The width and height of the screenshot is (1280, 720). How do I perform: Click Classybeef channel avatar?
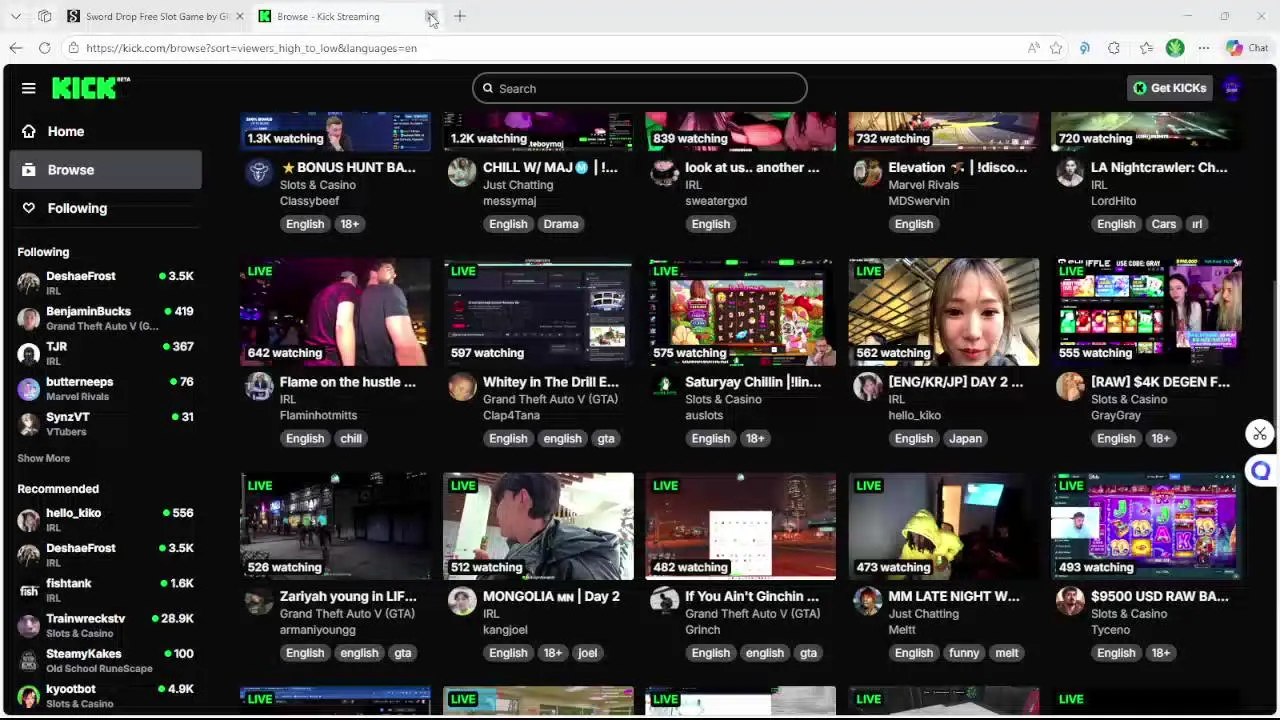[258, 172]
